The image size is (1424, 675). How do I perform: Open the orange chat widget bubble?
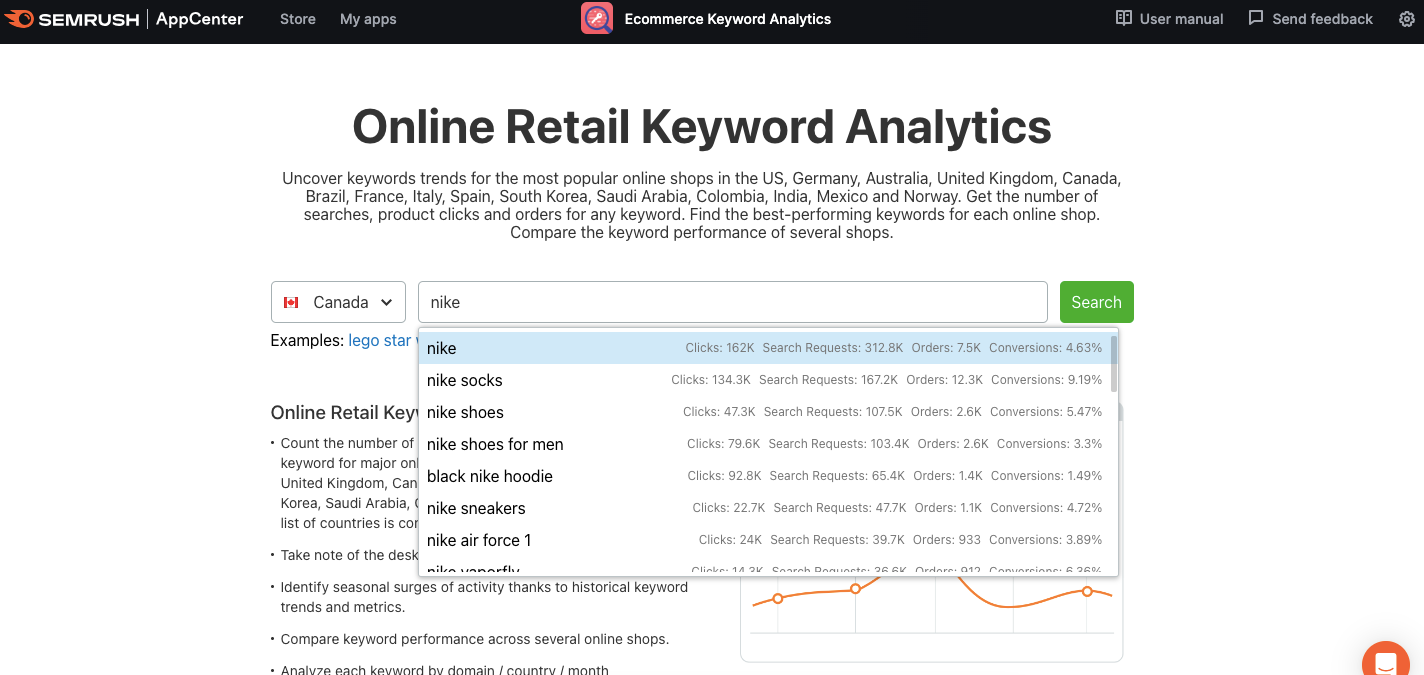click(x=1386, y=661)
